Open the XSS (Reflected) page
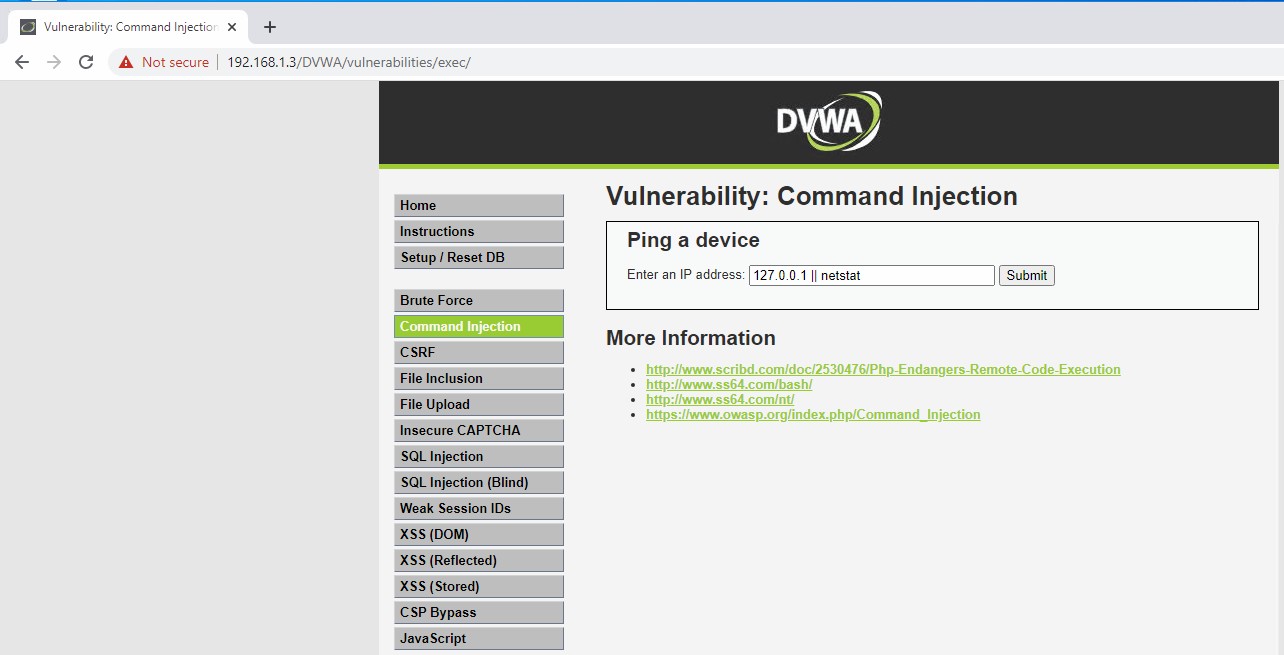 (x=479, y=560)
